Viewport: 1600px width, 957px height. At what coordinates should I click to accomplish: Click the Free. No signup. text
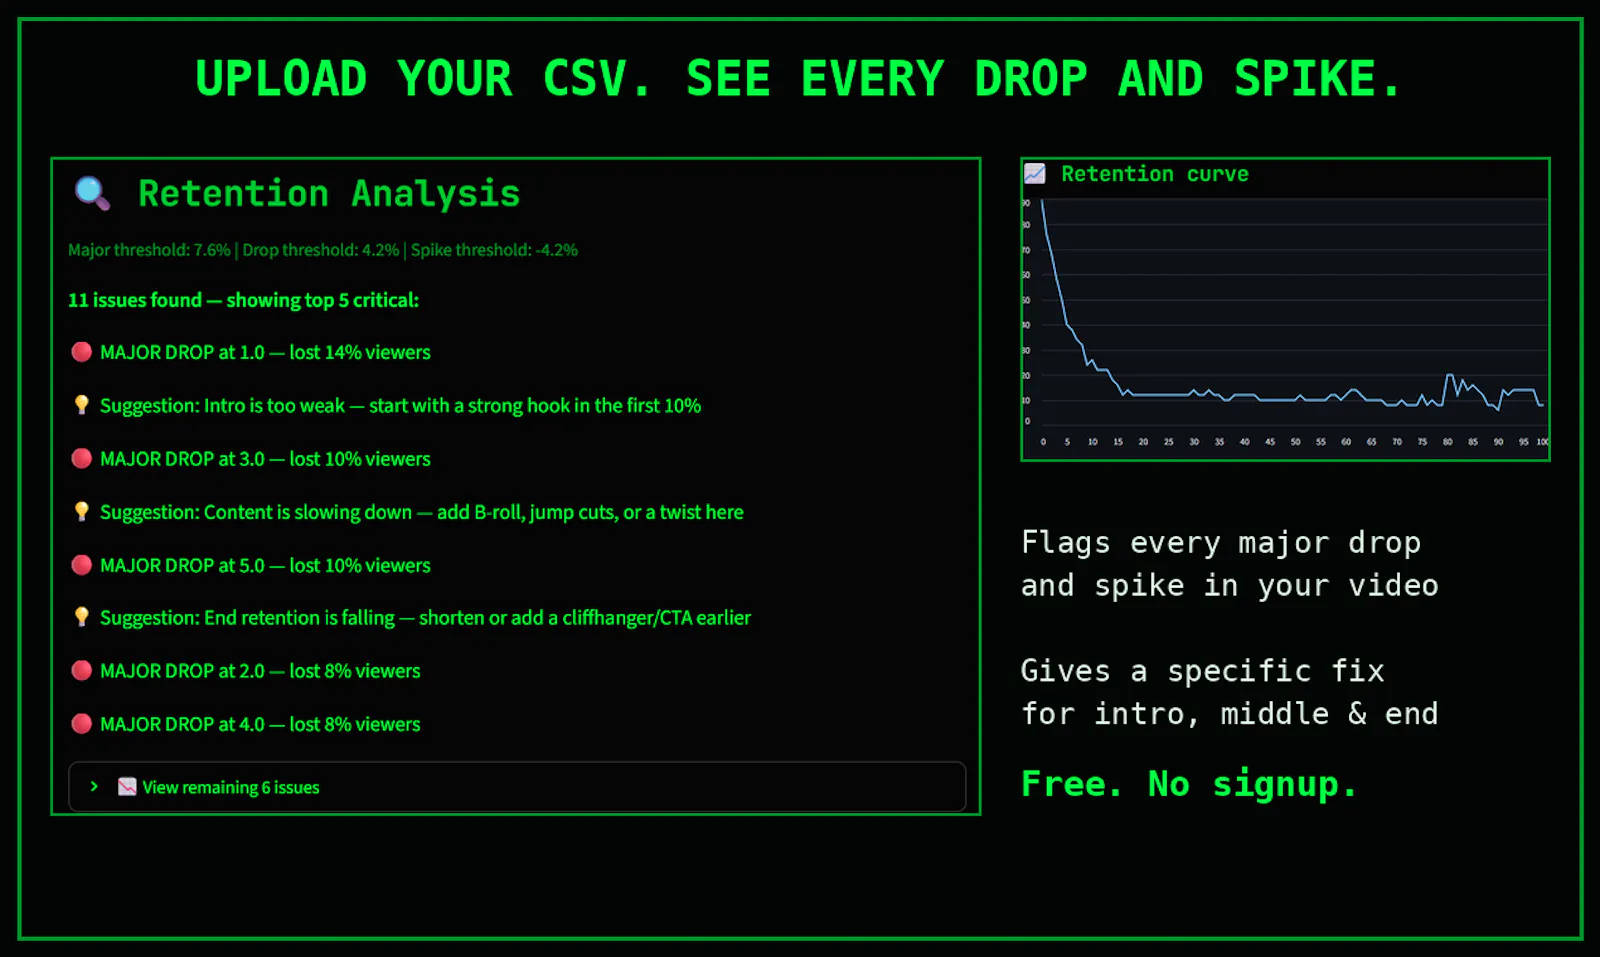[x=1189, y=784]
